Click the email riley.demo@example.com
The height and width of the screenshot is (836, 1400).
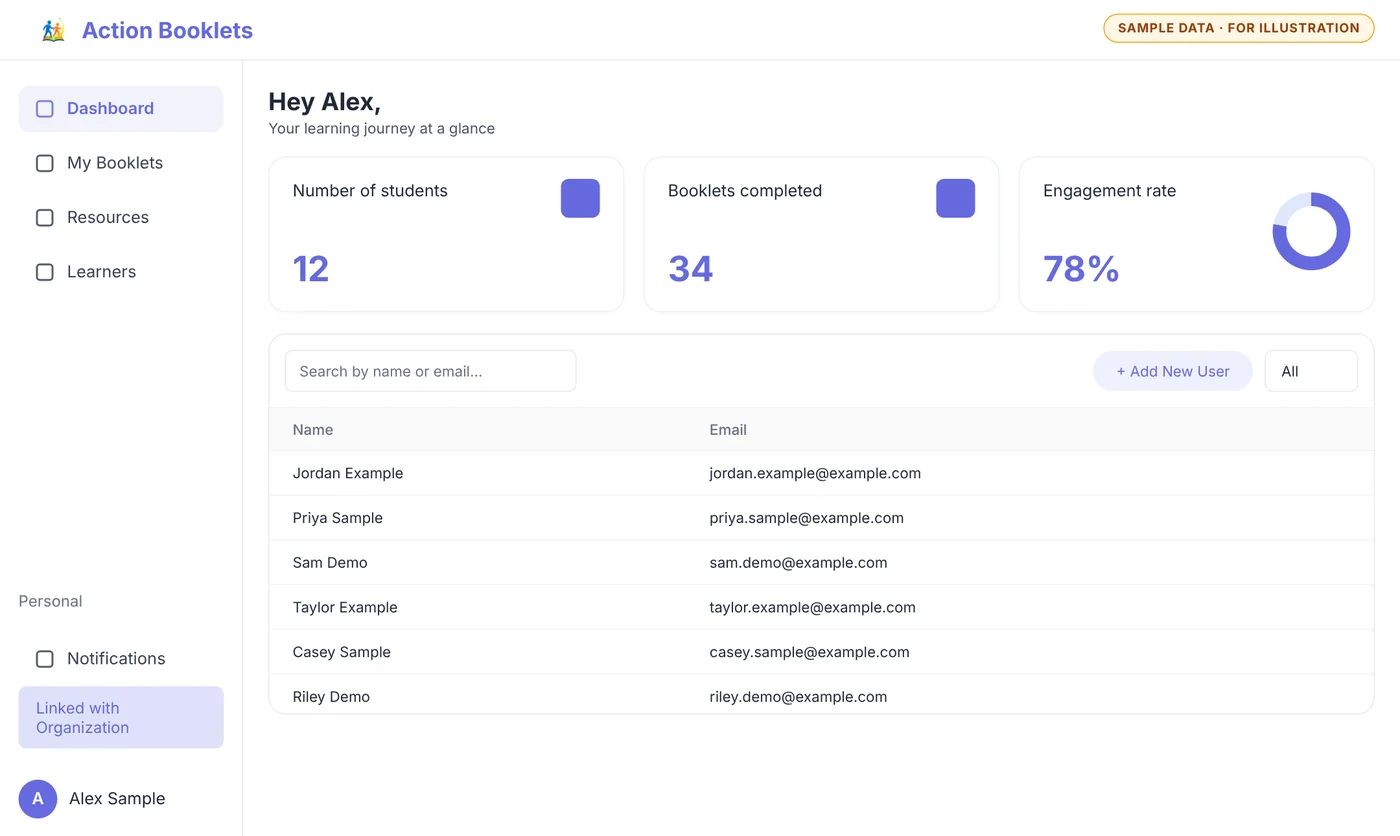tap(798, 697)
